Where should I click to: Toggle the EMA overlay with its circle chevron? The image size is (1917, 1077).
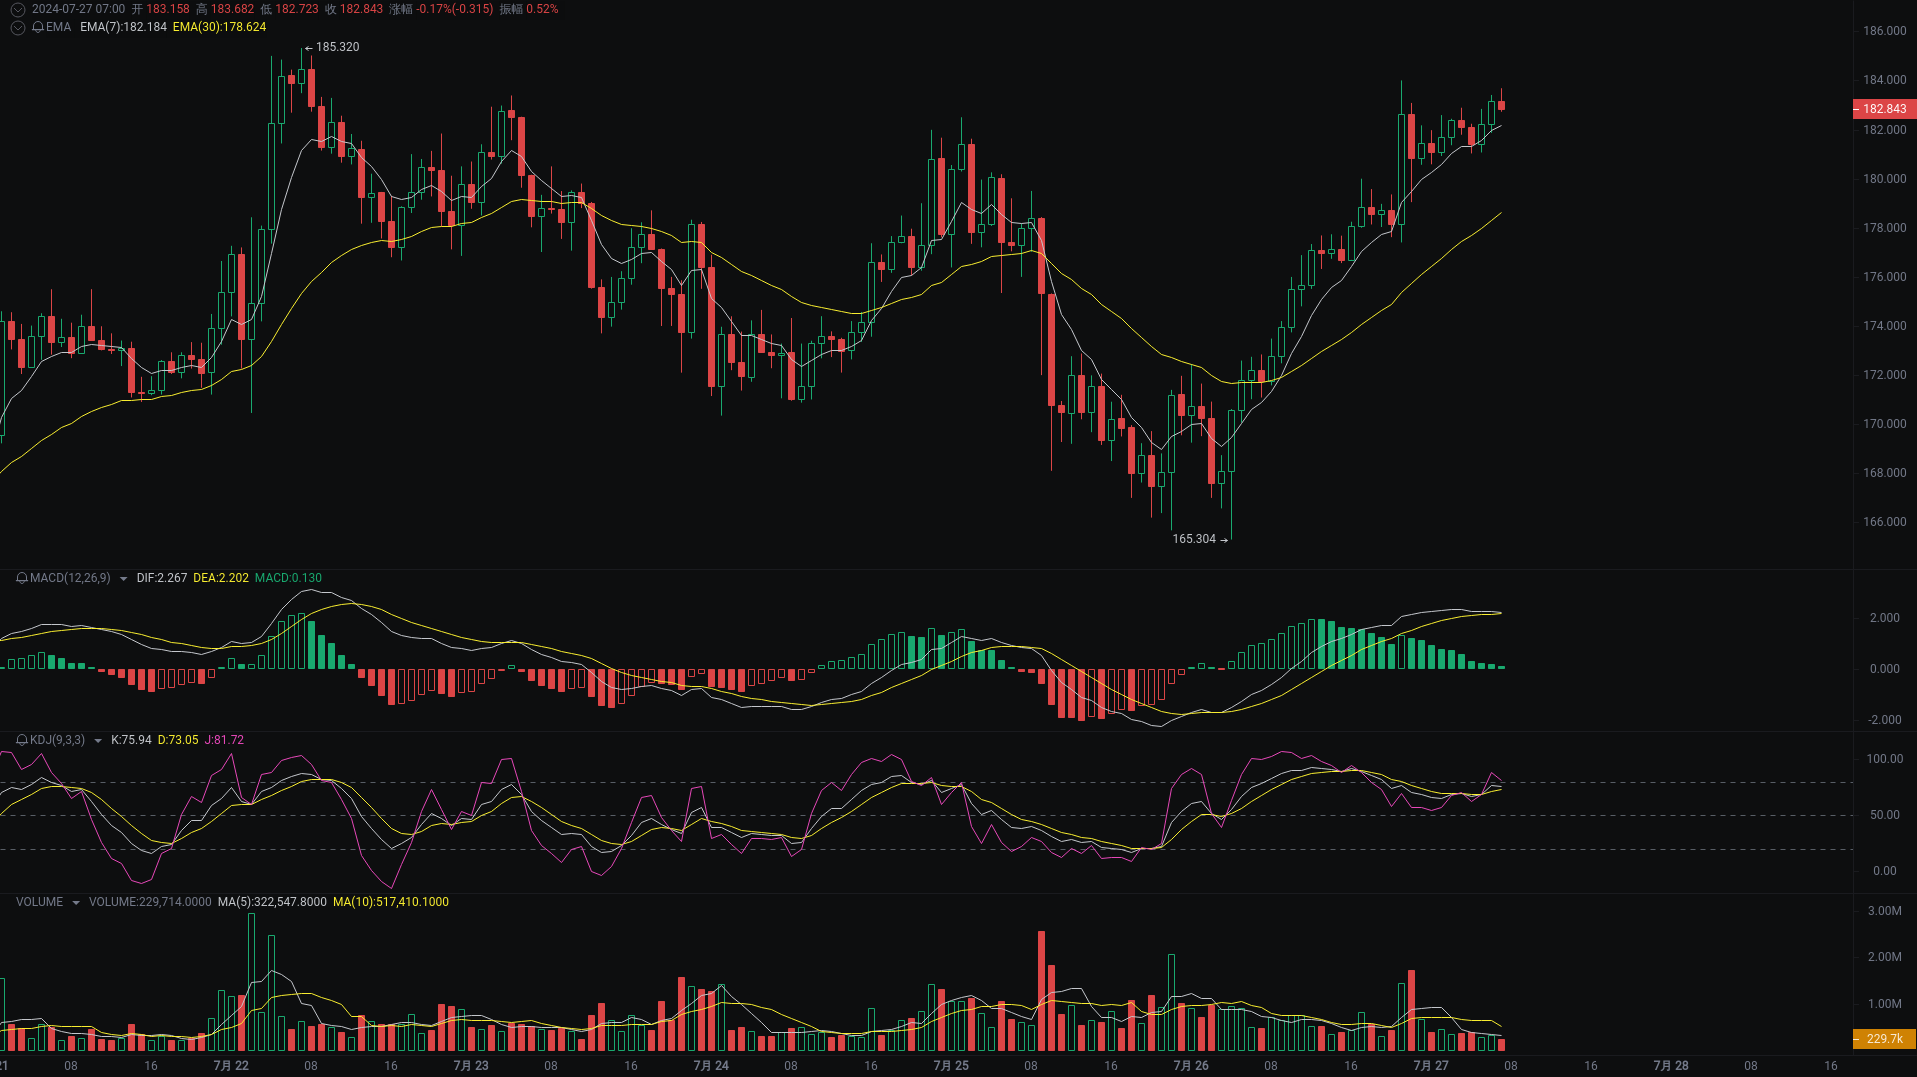[x=16, y=28]
